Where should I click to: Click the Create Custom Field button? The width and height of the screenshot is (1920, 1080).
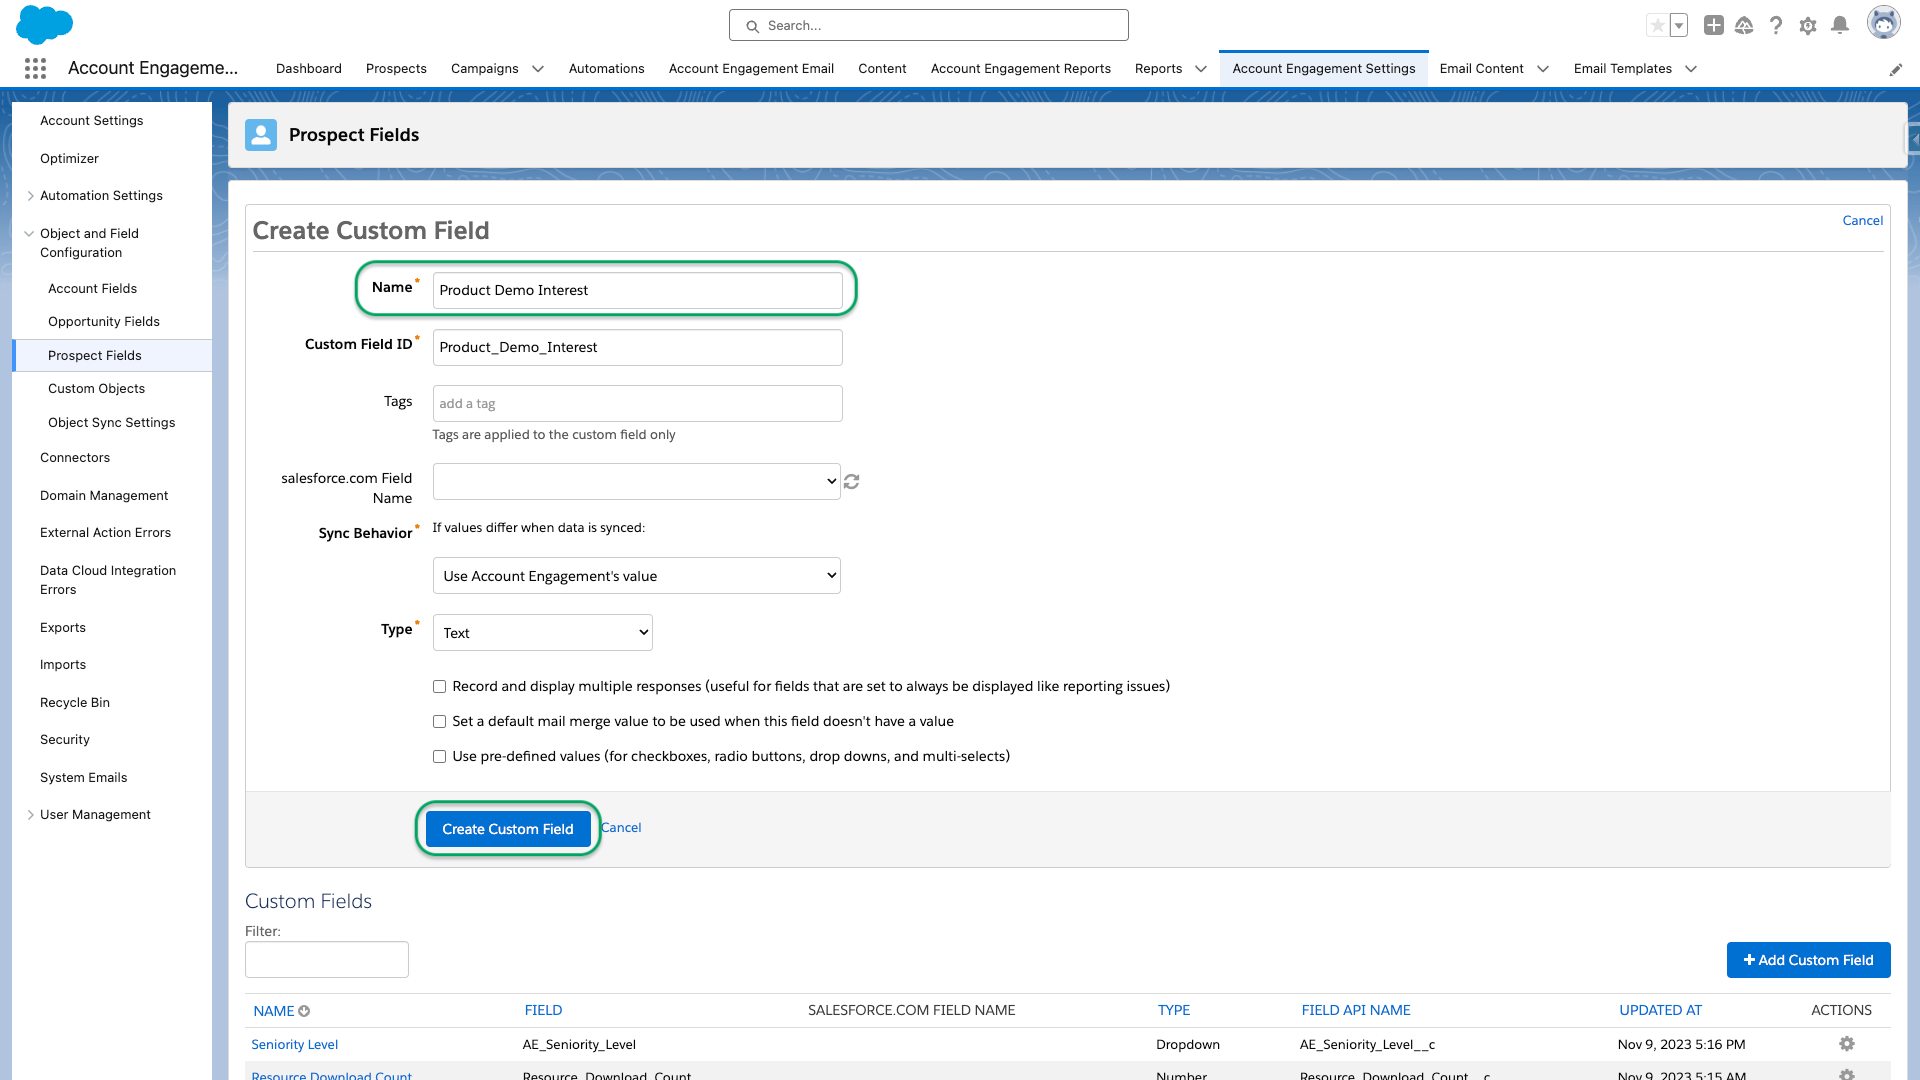tap(508, 829)
